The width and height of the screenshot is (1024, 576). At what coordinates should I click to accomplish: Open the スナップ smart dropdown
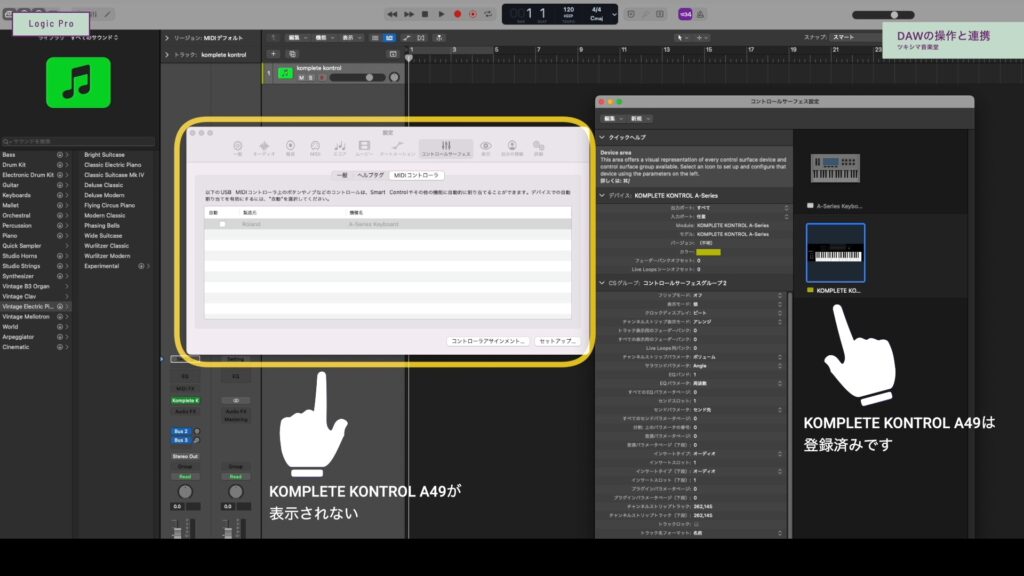tap(855, 37)
